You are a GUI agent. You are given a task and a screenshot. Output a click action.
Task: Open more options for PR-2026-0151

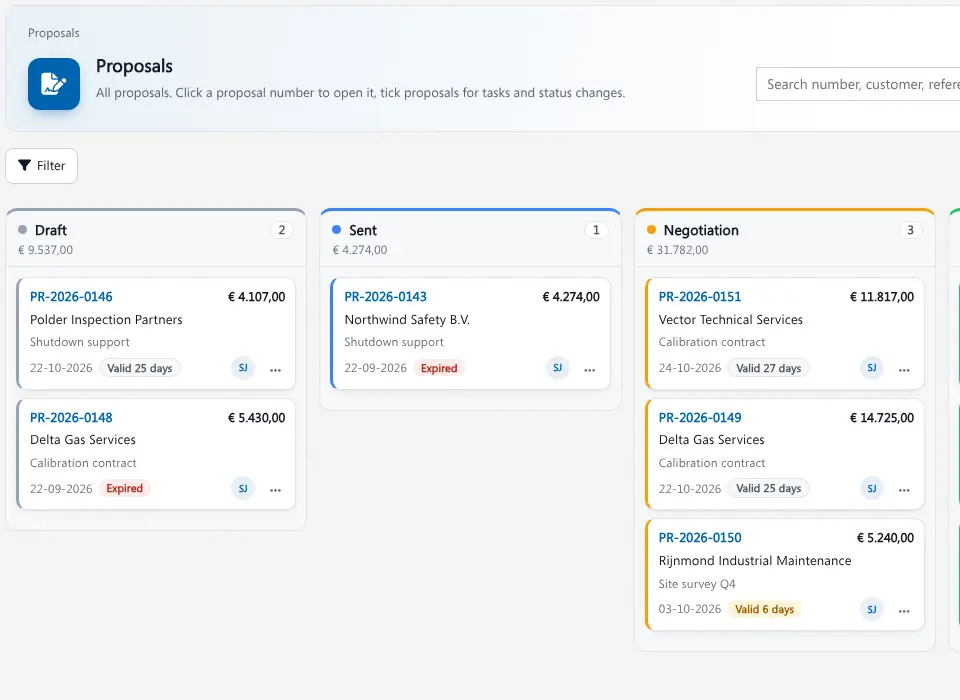pyautogui.click(x=904, y=369)
